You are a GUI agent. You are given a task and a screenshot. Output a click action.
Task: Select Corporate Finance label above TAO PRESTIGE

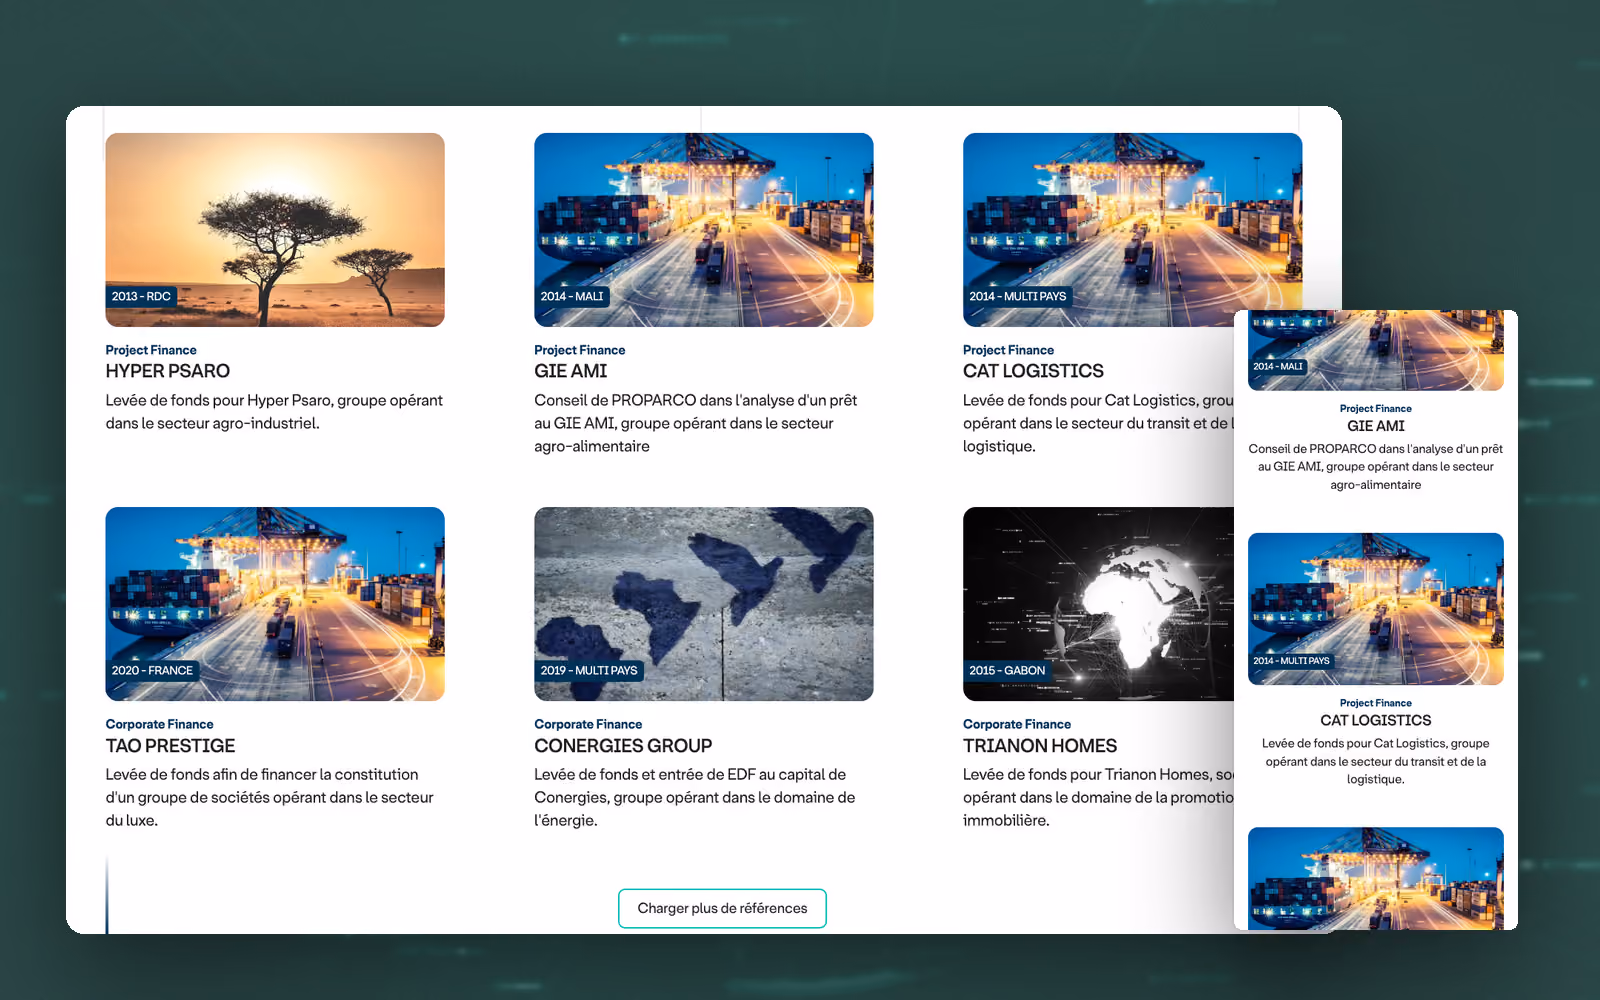pos(160,724)
